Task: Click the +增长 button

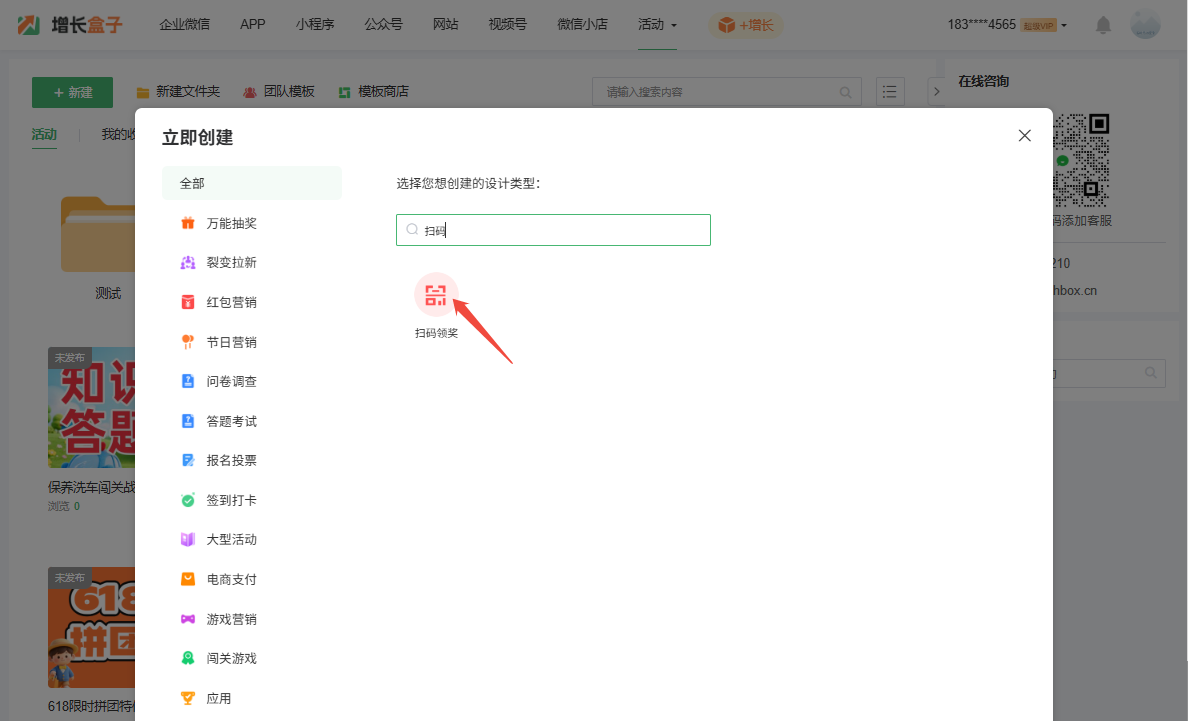Action: [x=746, y=25]
